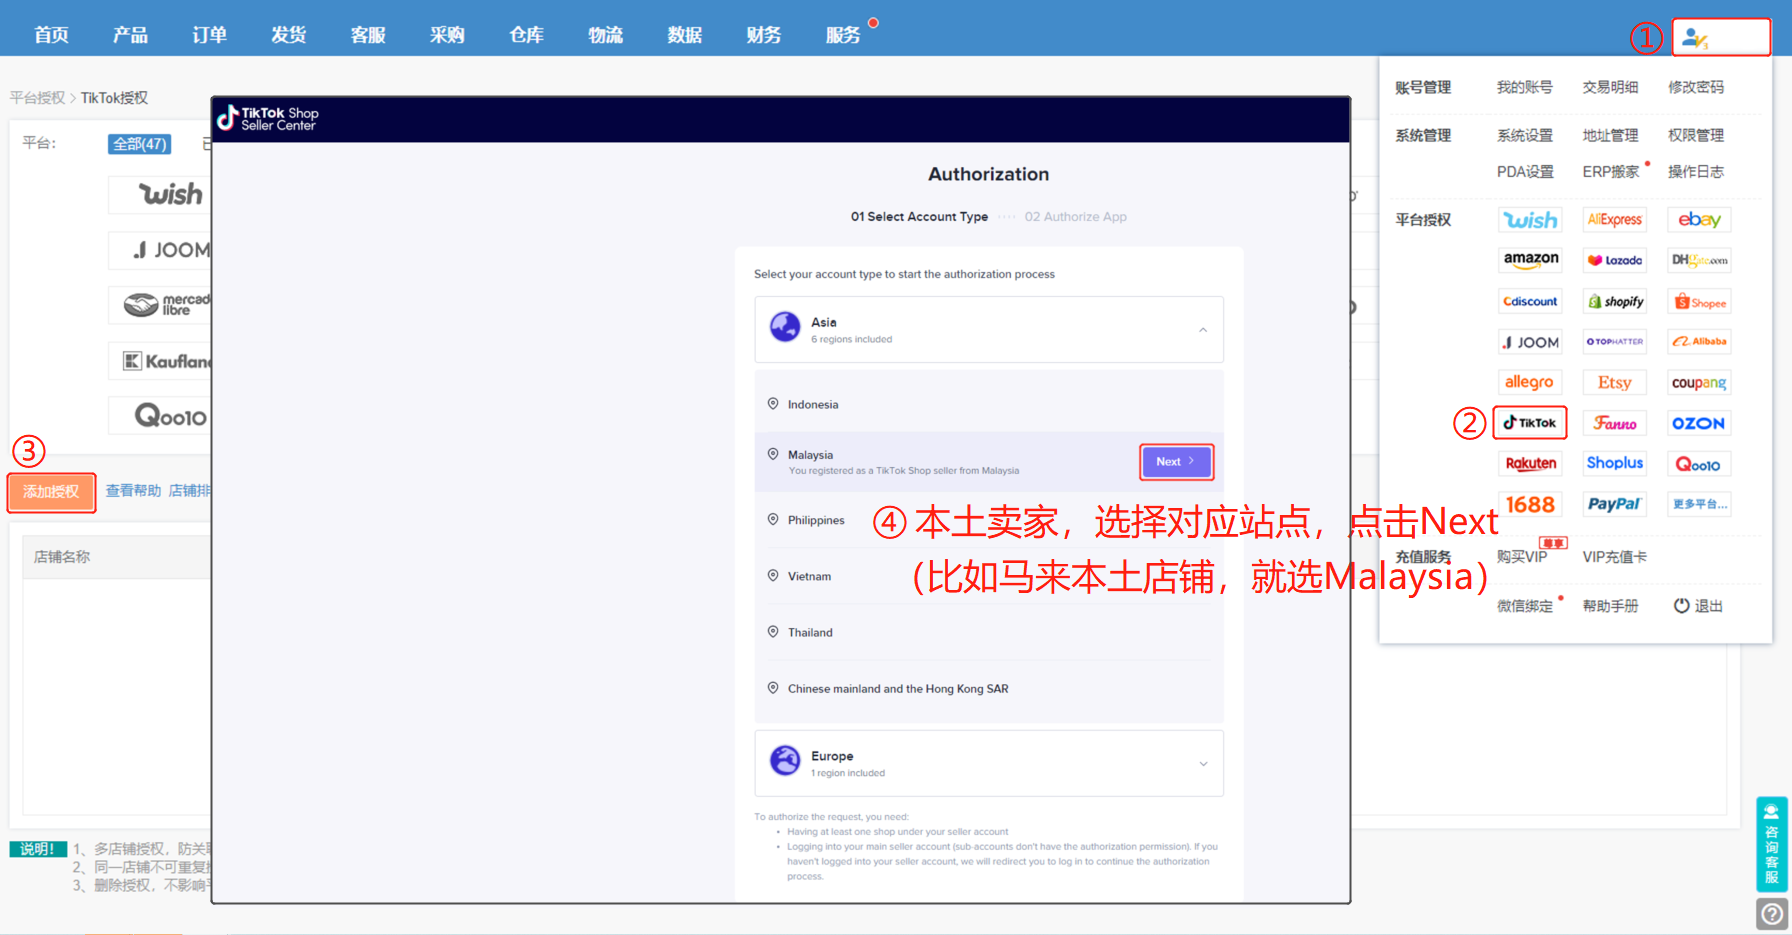1792x935 pixels.
Task: Collapse the Asia regions section
Action: pyautogui.click(x=1202, y=328)
